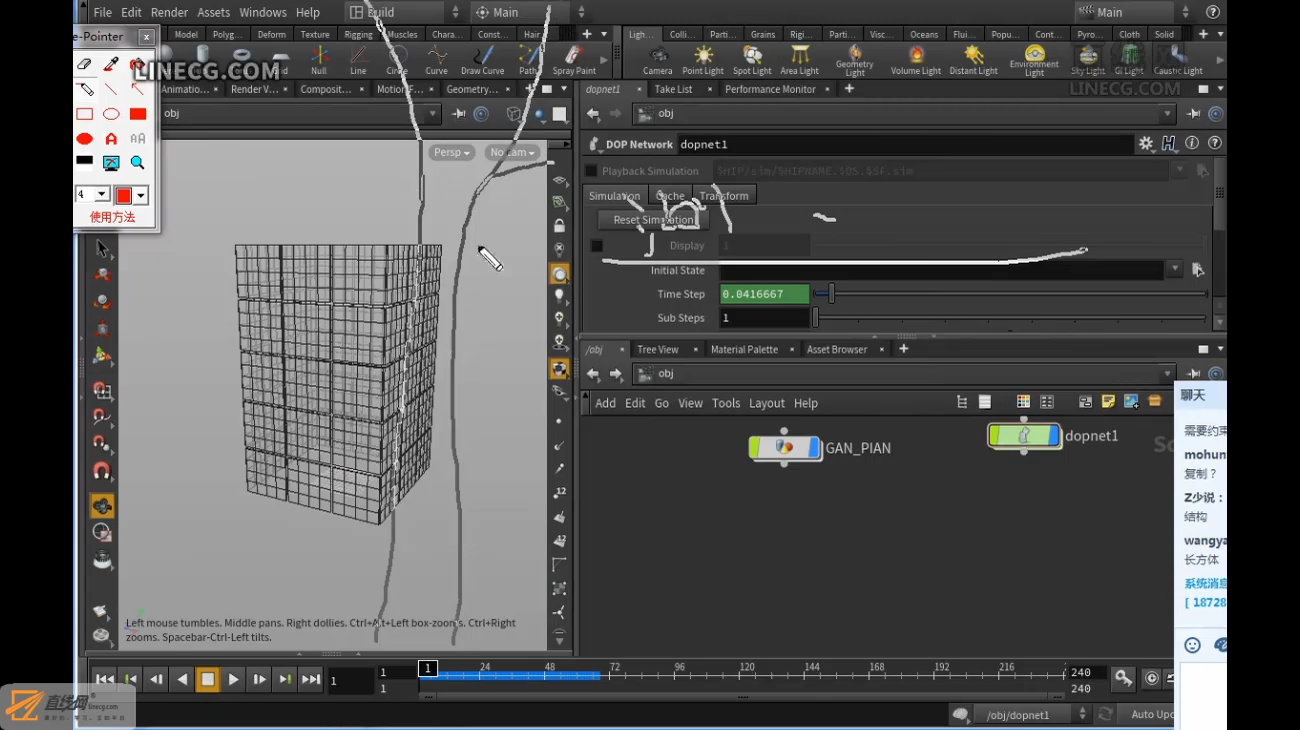The image size is (1300, 730).
Task: Click the e-Pointer magnifier tool
Action: pyautogui.click(x=137, y=162)
